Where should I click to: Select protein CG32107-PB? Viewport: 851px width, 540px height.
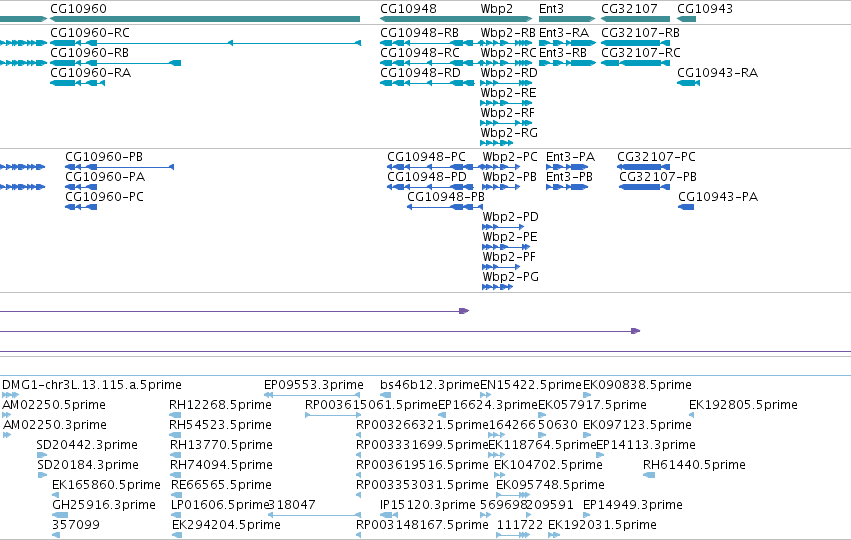click(x=645, y=187)
